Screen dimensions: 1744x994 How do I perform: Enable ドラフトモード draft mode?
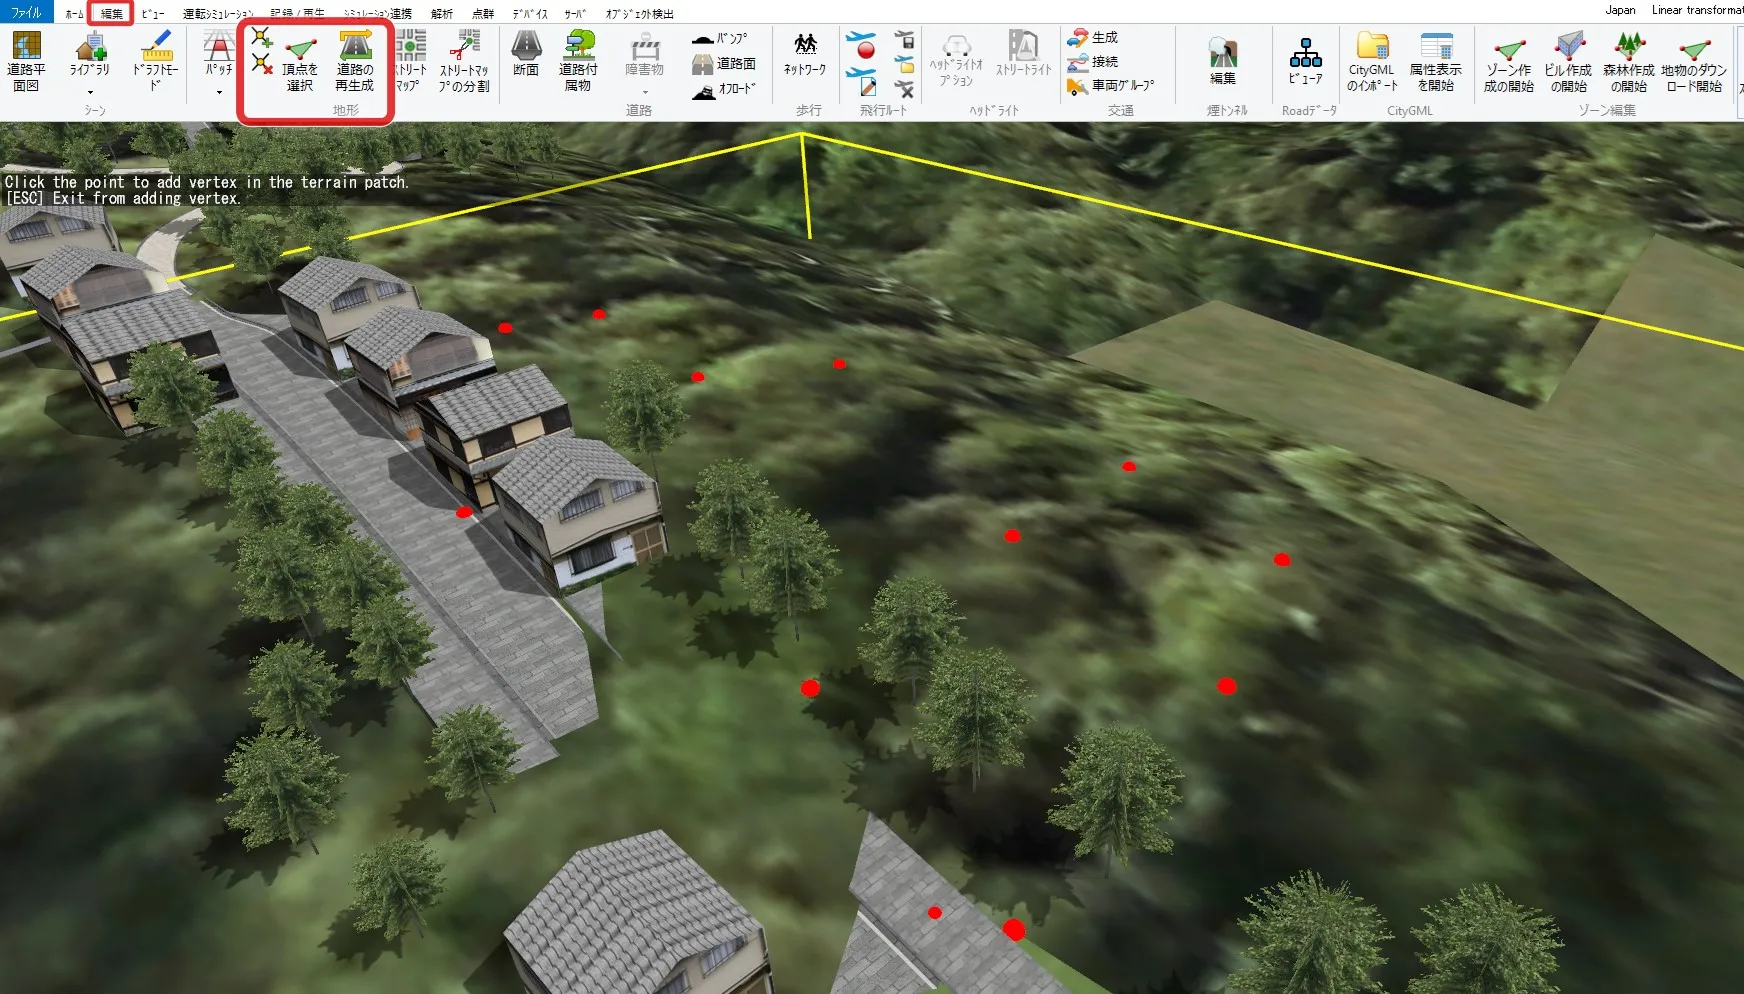point(155,61)
